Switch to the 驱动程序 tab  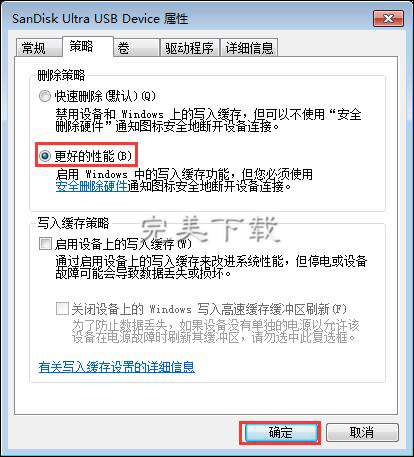(x=189, y=48)
